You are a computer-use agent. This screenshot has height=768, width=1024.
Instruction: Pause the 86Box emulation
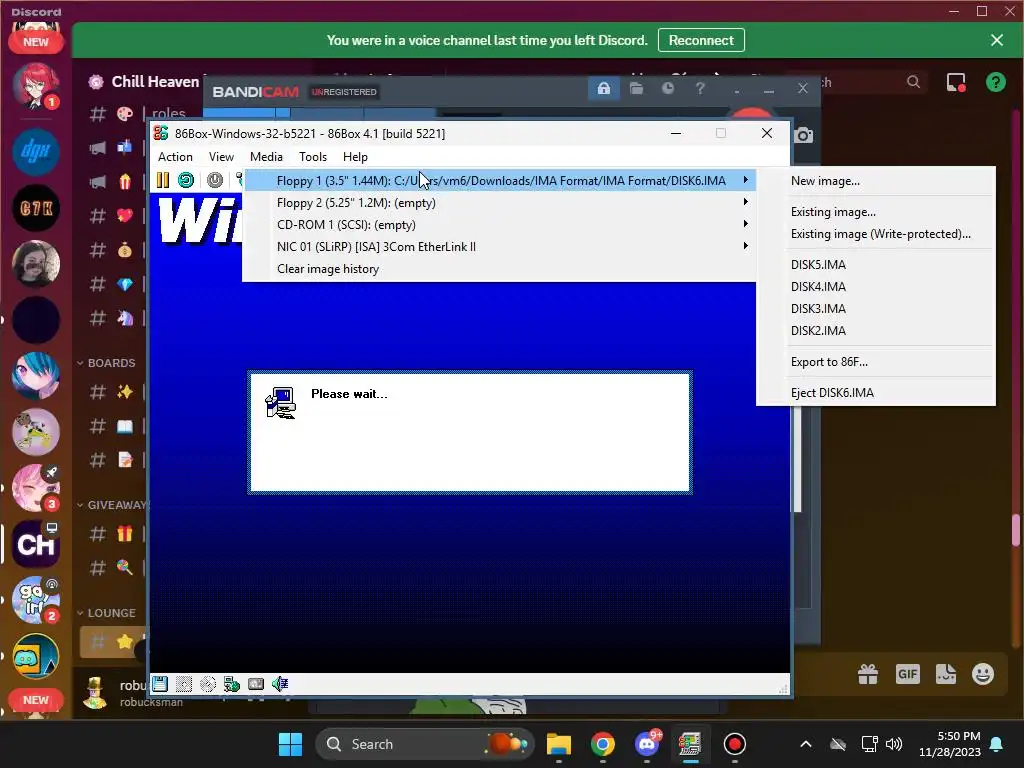point(163,180)
